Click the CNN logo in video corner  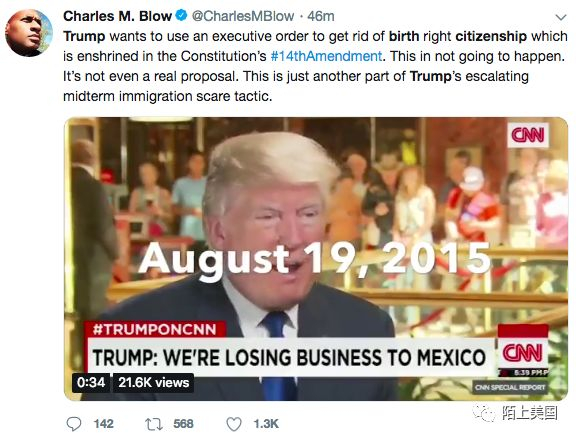(x=528, y=135)
